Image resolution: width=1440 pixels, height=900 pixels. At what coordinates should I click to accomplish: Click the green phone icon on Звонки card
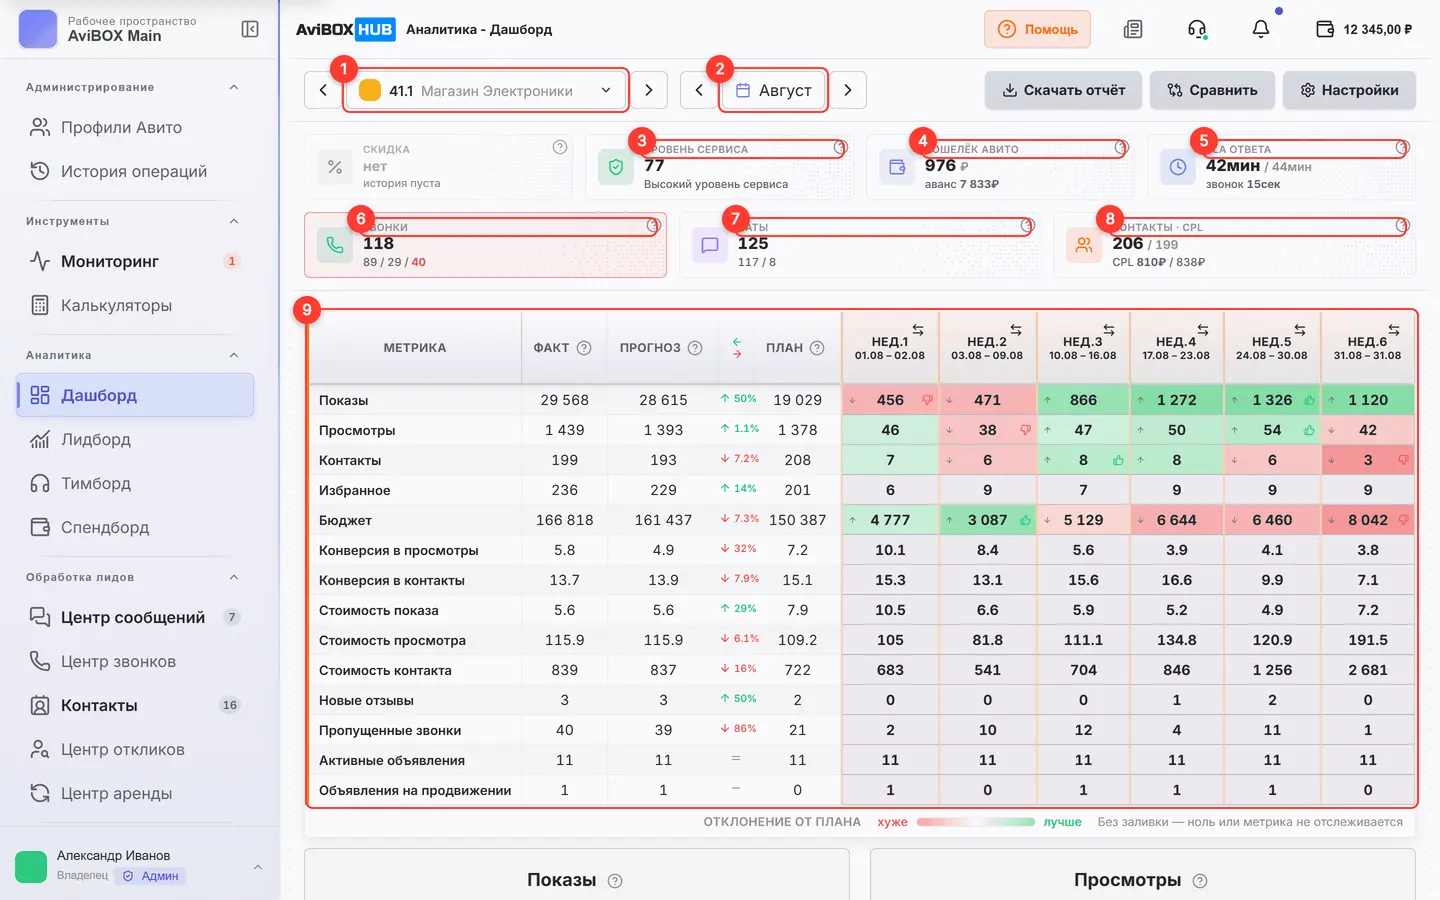335,244
